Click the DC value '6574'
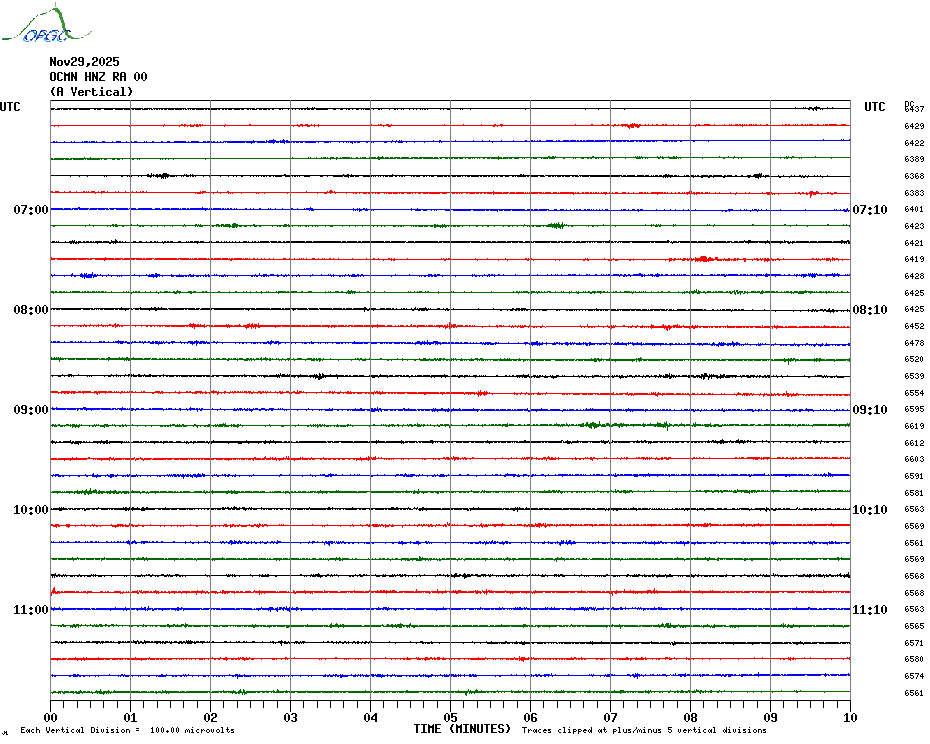This screenshot has height=744, width=930. click(x=915, y=676)
